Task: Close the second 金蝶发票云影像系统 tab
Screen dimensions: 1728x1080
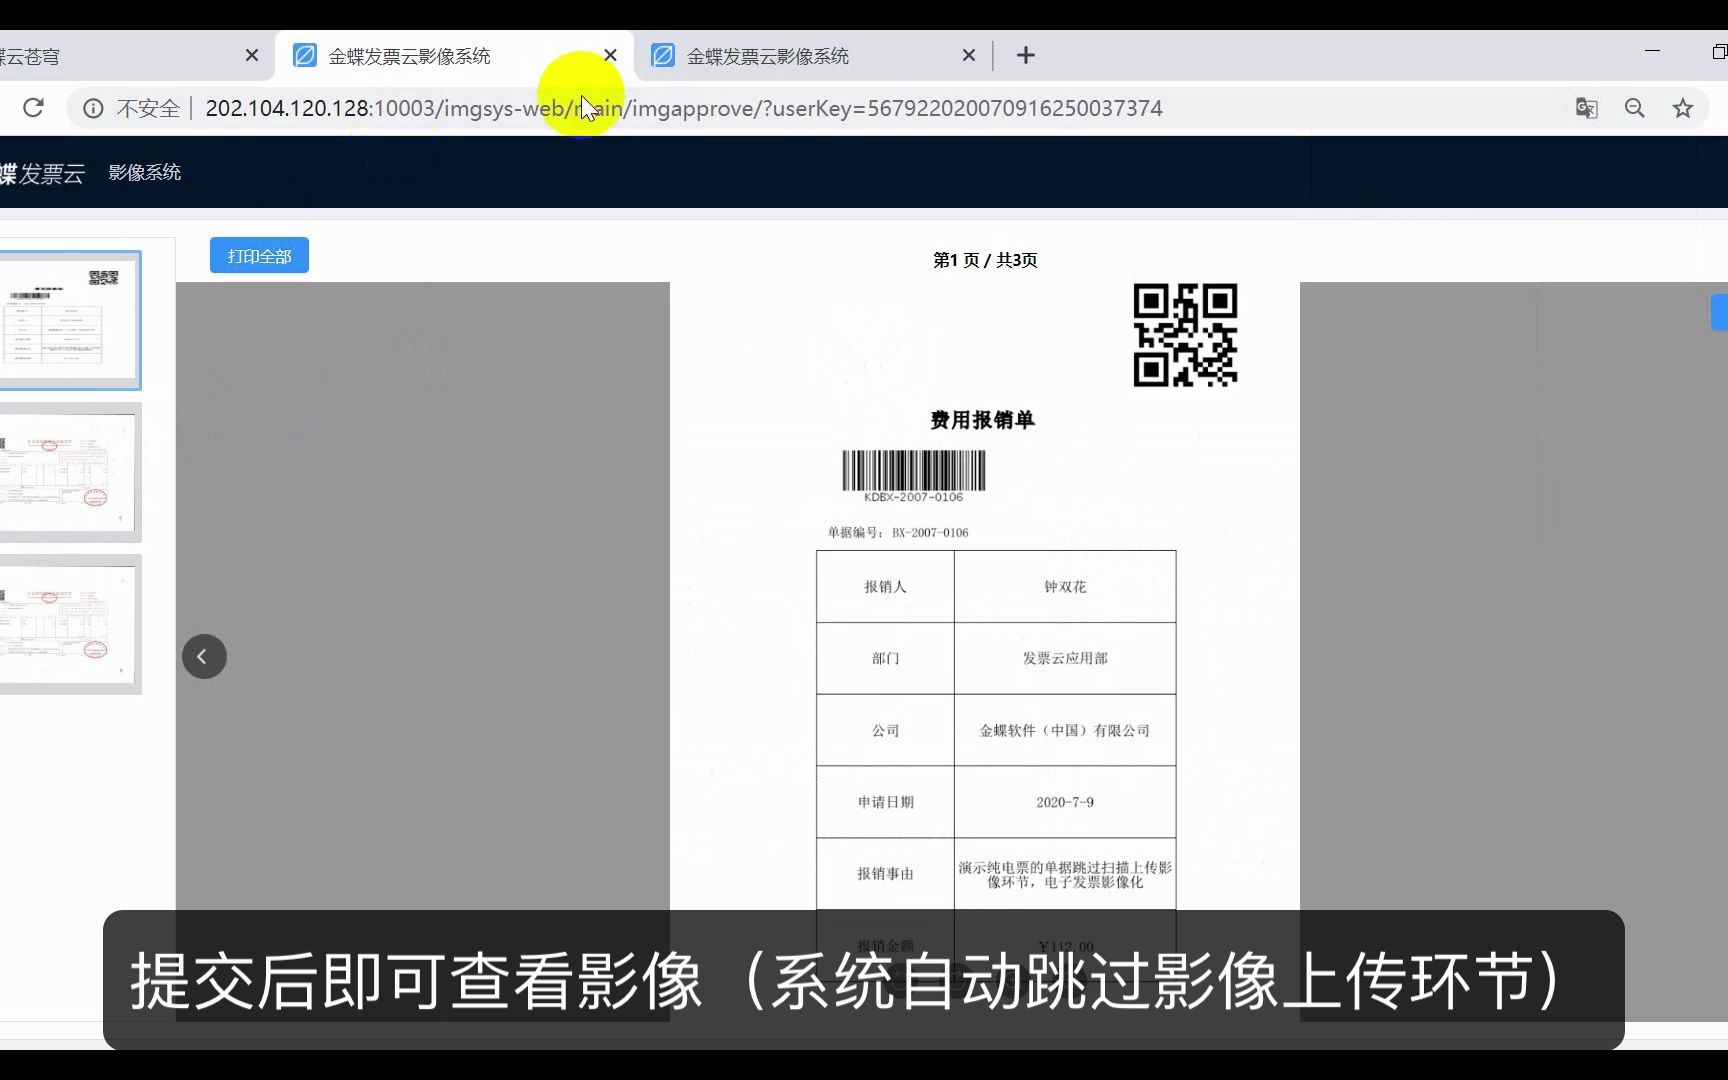Action: point(968,55)
